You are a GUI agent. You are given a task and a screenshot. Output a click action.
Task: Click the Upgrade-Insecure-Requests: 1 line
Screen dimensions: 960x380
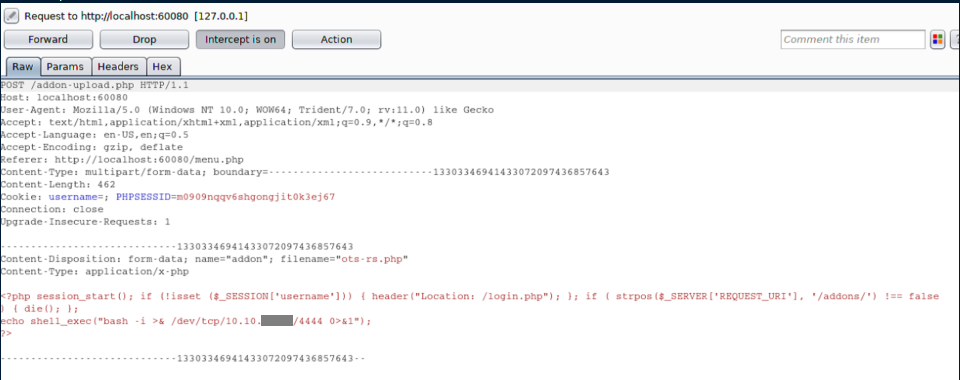coord(85,222)
